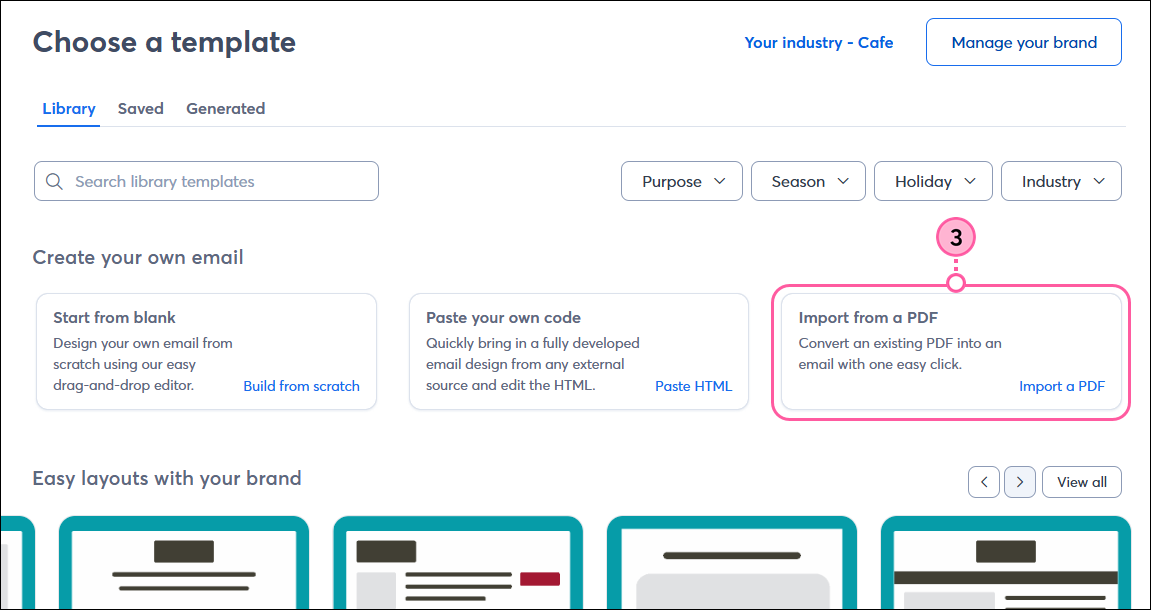Click the Manage your brand button

click(1023, 42)
